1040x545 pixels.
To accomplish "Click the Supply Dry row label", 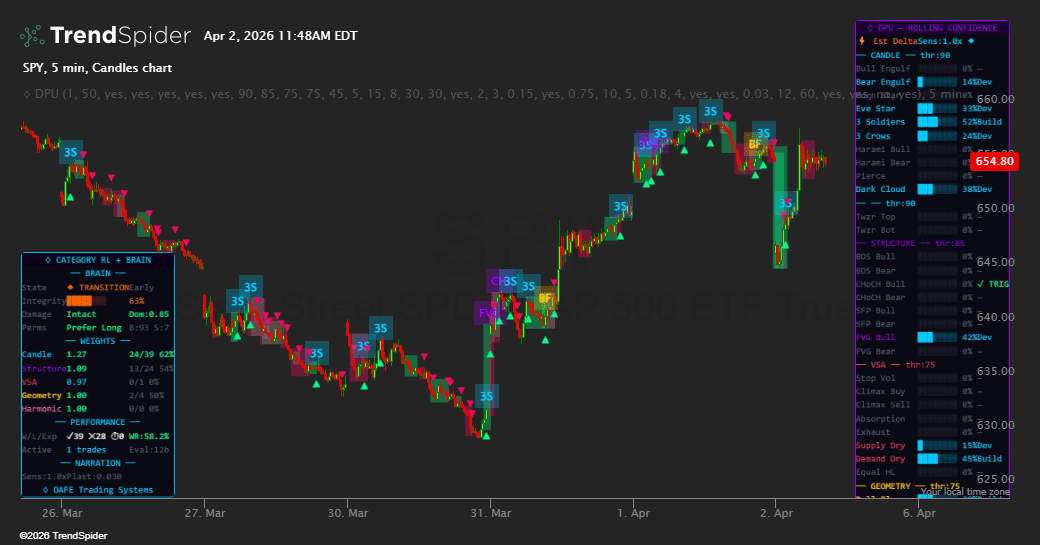I will click(880, 446).
